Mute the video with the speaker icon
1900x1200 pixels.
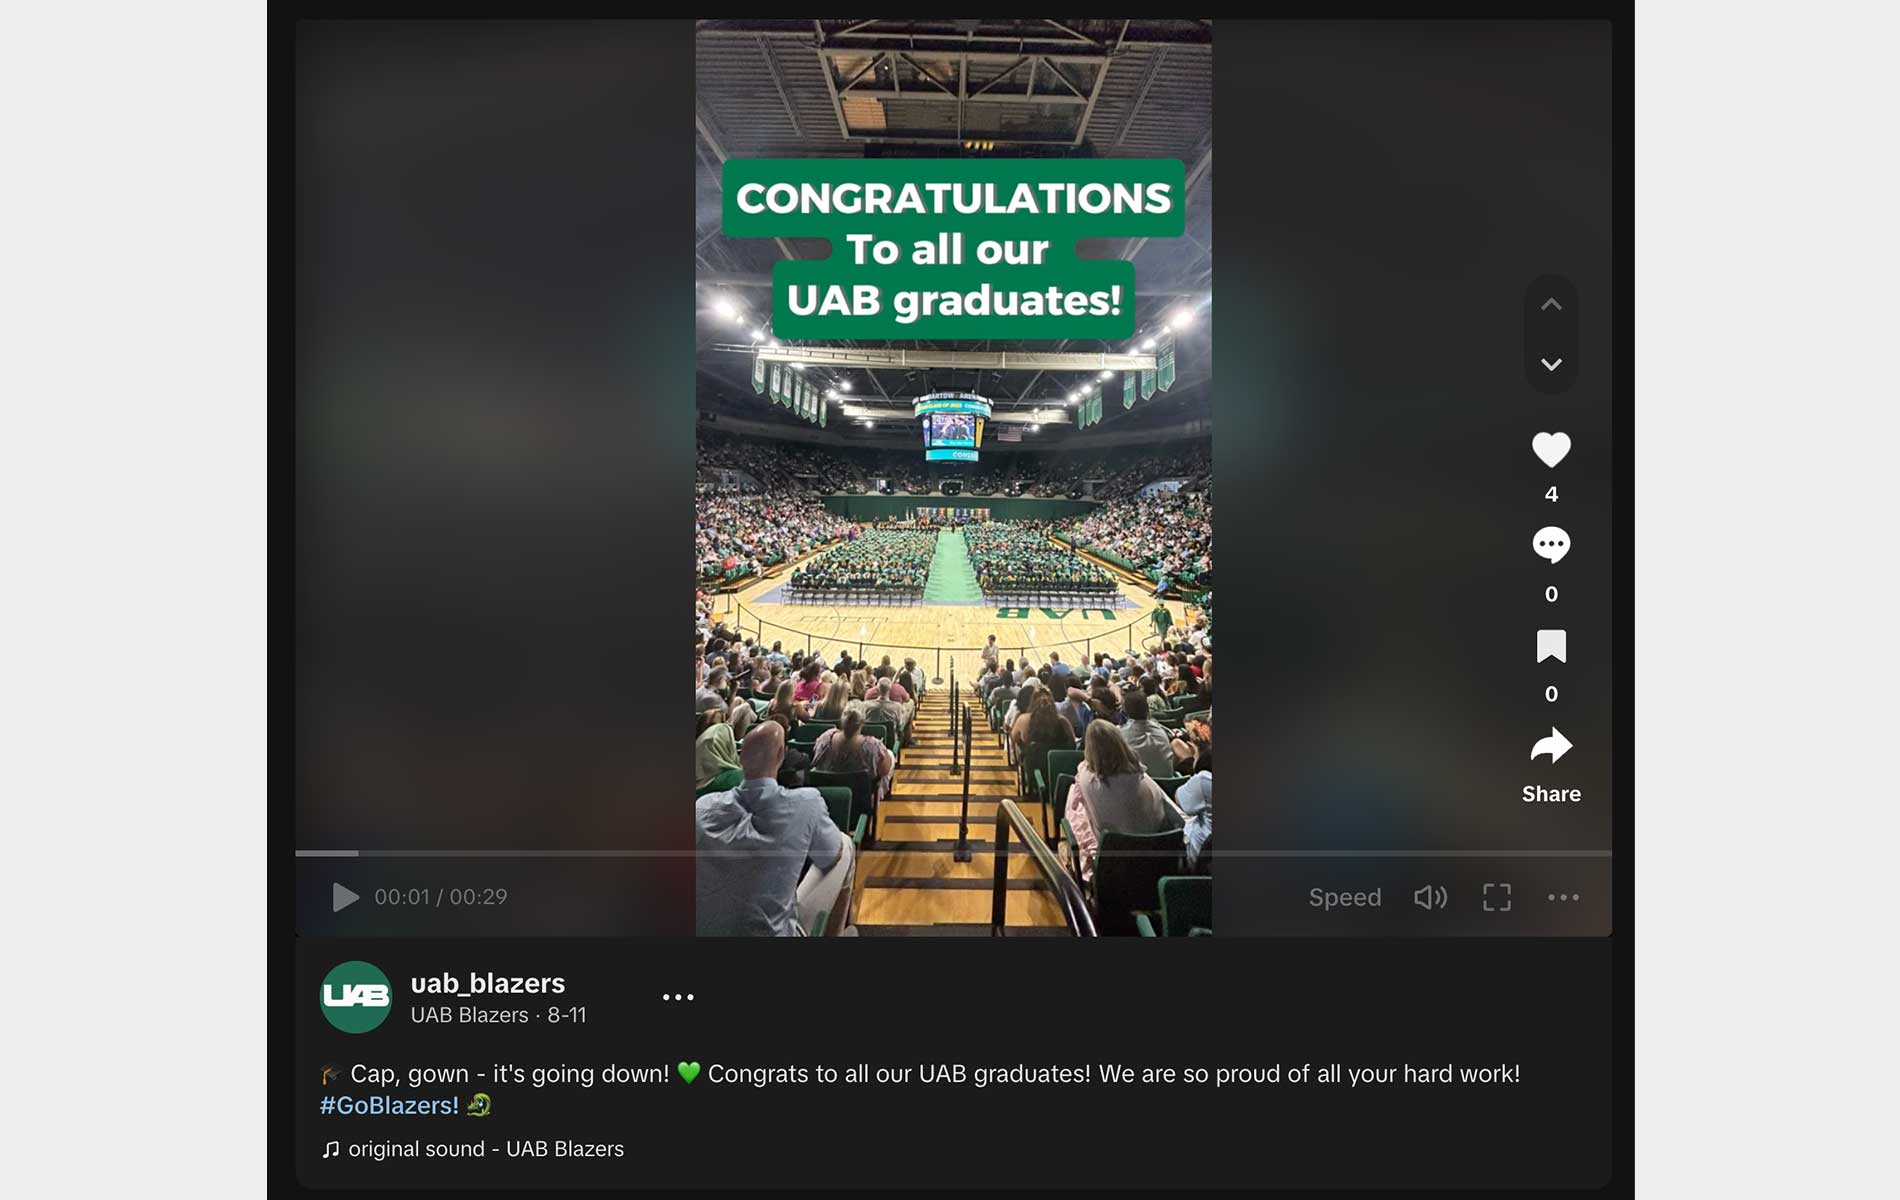(1430, 897)
